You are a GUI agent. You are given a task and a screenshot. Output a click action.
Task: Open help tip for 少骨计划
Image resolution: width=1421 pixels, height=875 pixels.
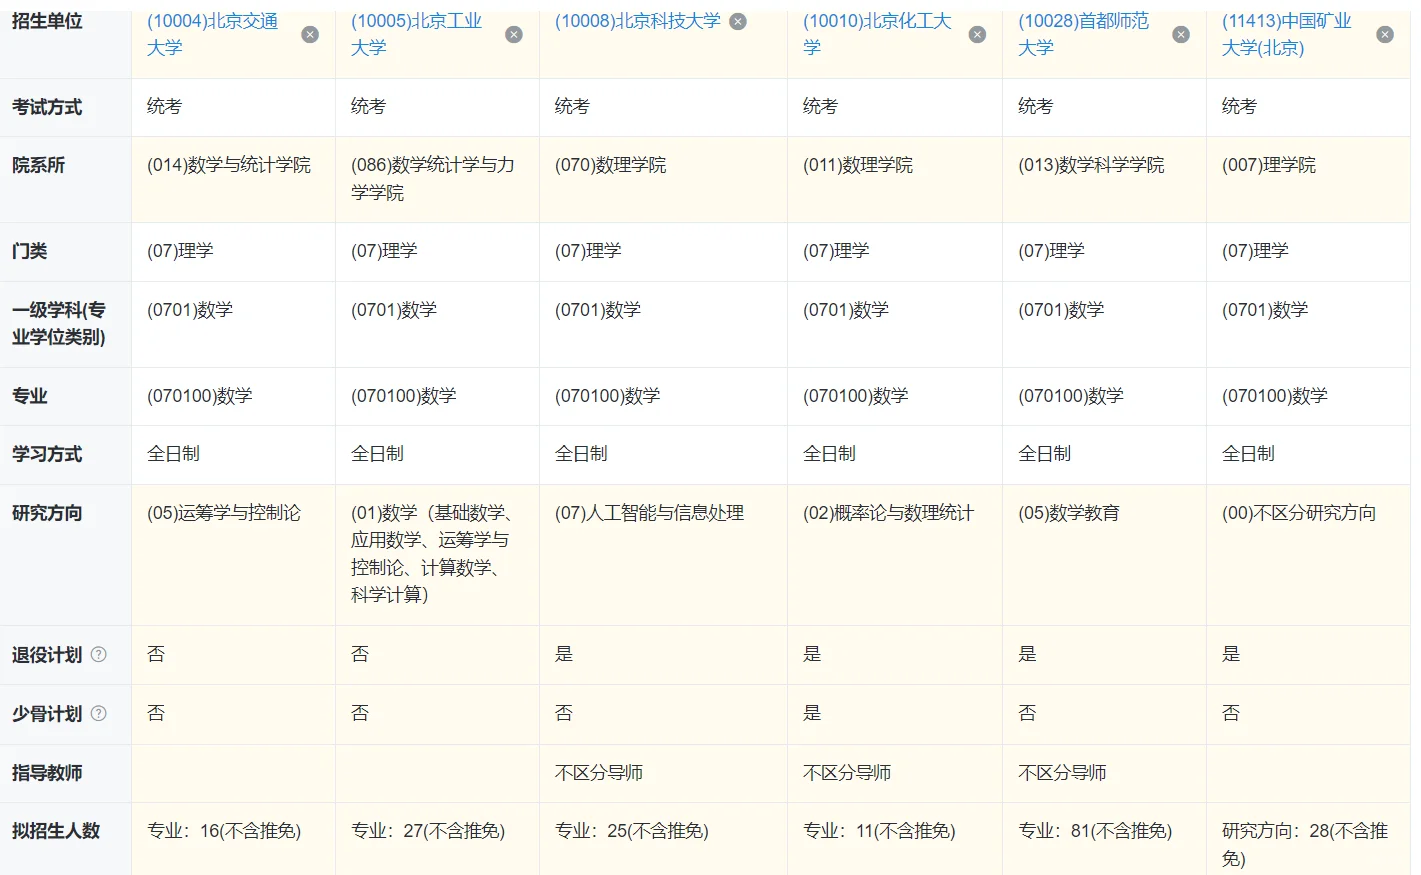pos(100,714)
